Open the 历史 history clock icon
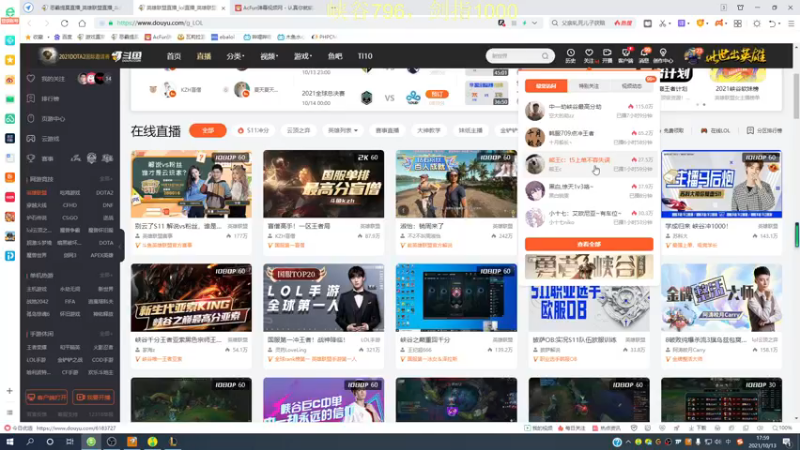The height and width of the screenshot is (450, 800). (x=570, y=56)
